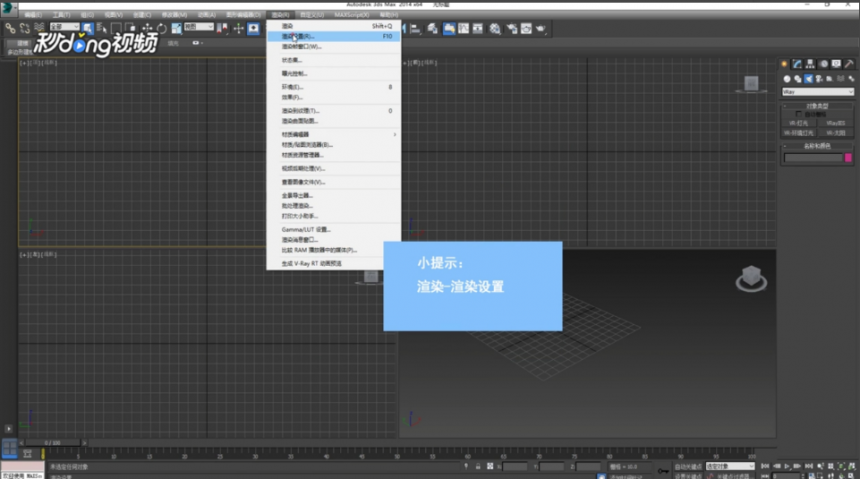Viewport: 860px width, 479px height.
Task: Click the perspective ViewCube
Action: point(751,278)
